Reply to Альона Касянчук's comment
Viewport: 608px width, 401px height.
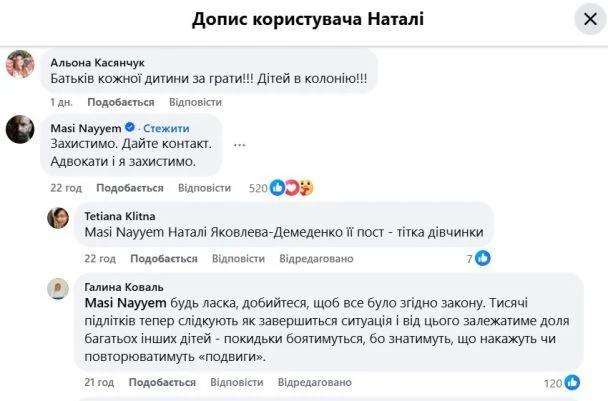[195, 102]
